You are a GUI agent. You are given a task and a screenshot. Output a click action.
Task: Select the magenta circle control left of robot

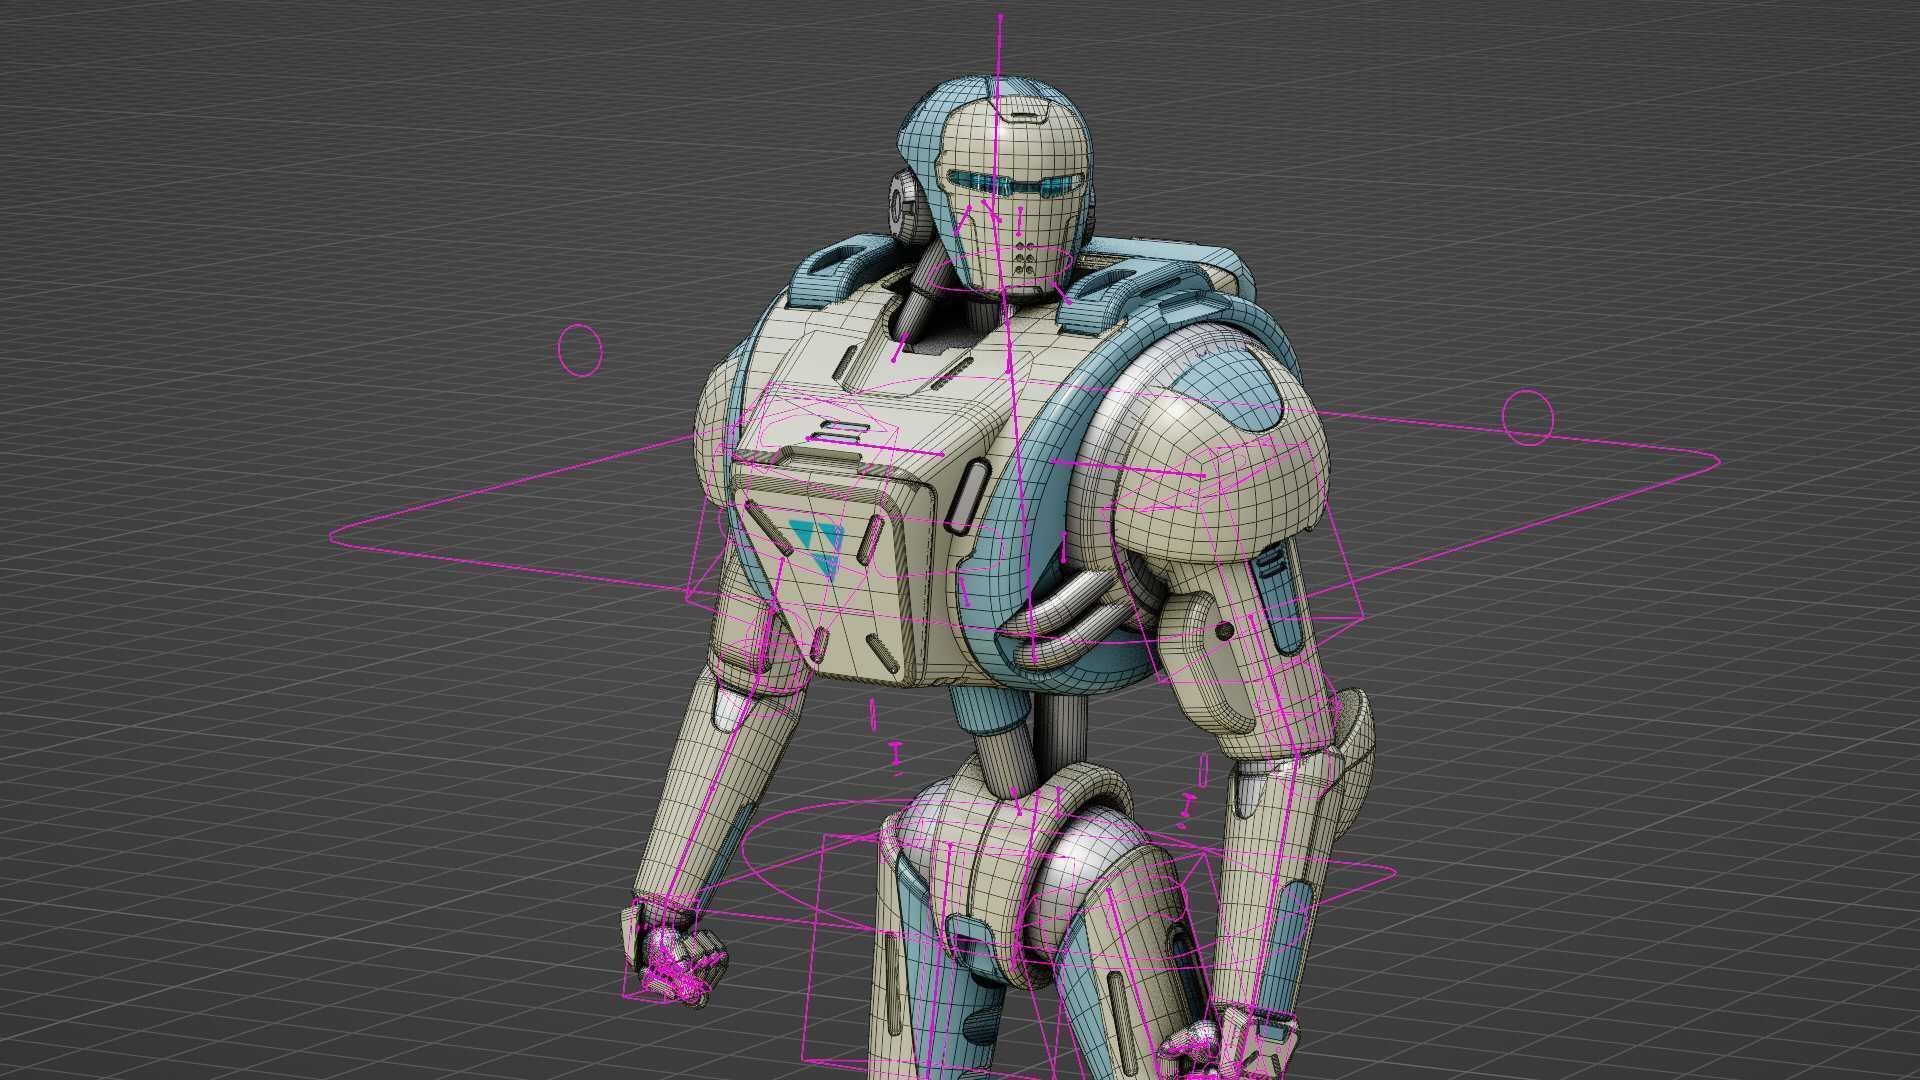579,350
